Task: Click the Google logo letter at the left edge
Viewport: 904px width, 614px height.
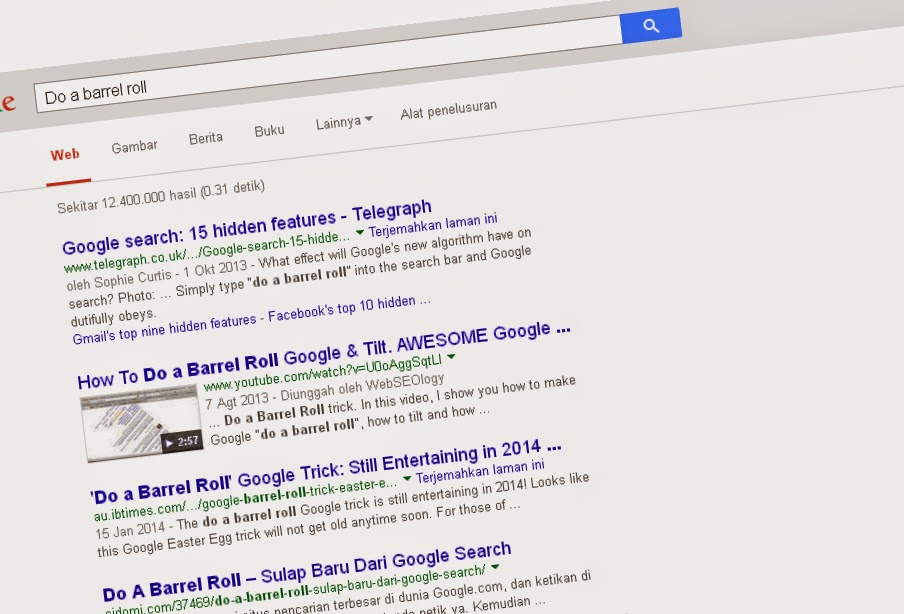Action: point(7,103)
